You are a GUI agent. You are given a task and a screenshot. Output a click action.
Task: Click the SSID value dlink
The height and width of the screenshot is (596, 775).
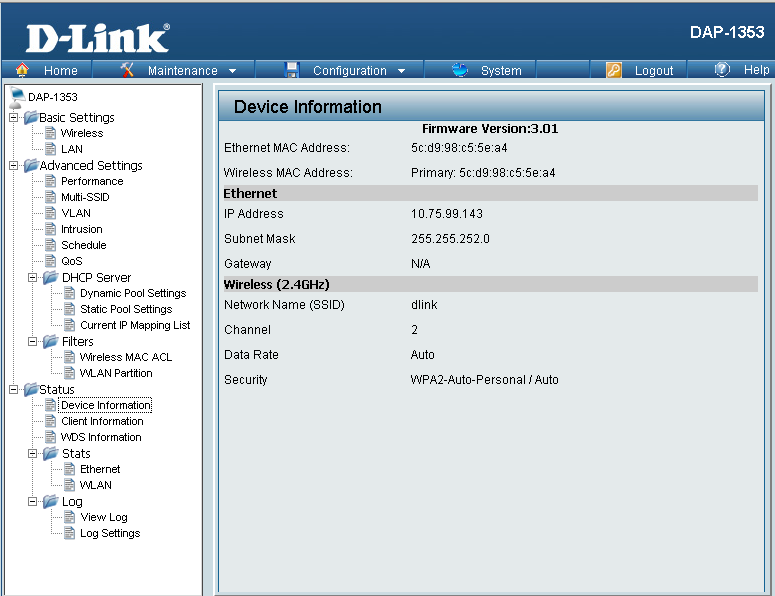point(424,304)
